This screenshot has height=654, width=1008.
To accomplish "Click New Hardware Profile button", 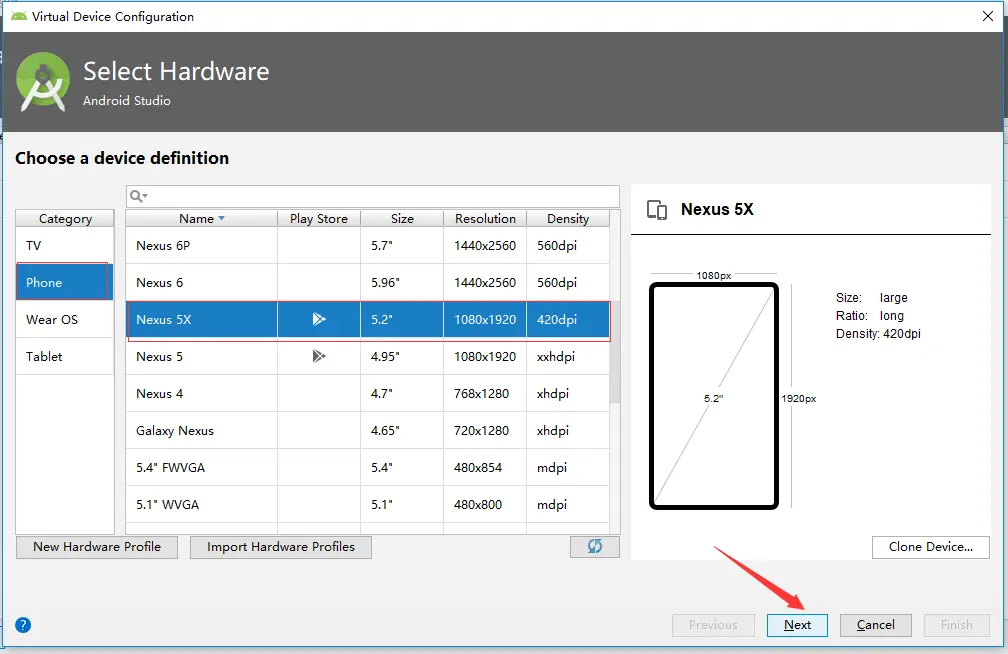I will point(97,547).
